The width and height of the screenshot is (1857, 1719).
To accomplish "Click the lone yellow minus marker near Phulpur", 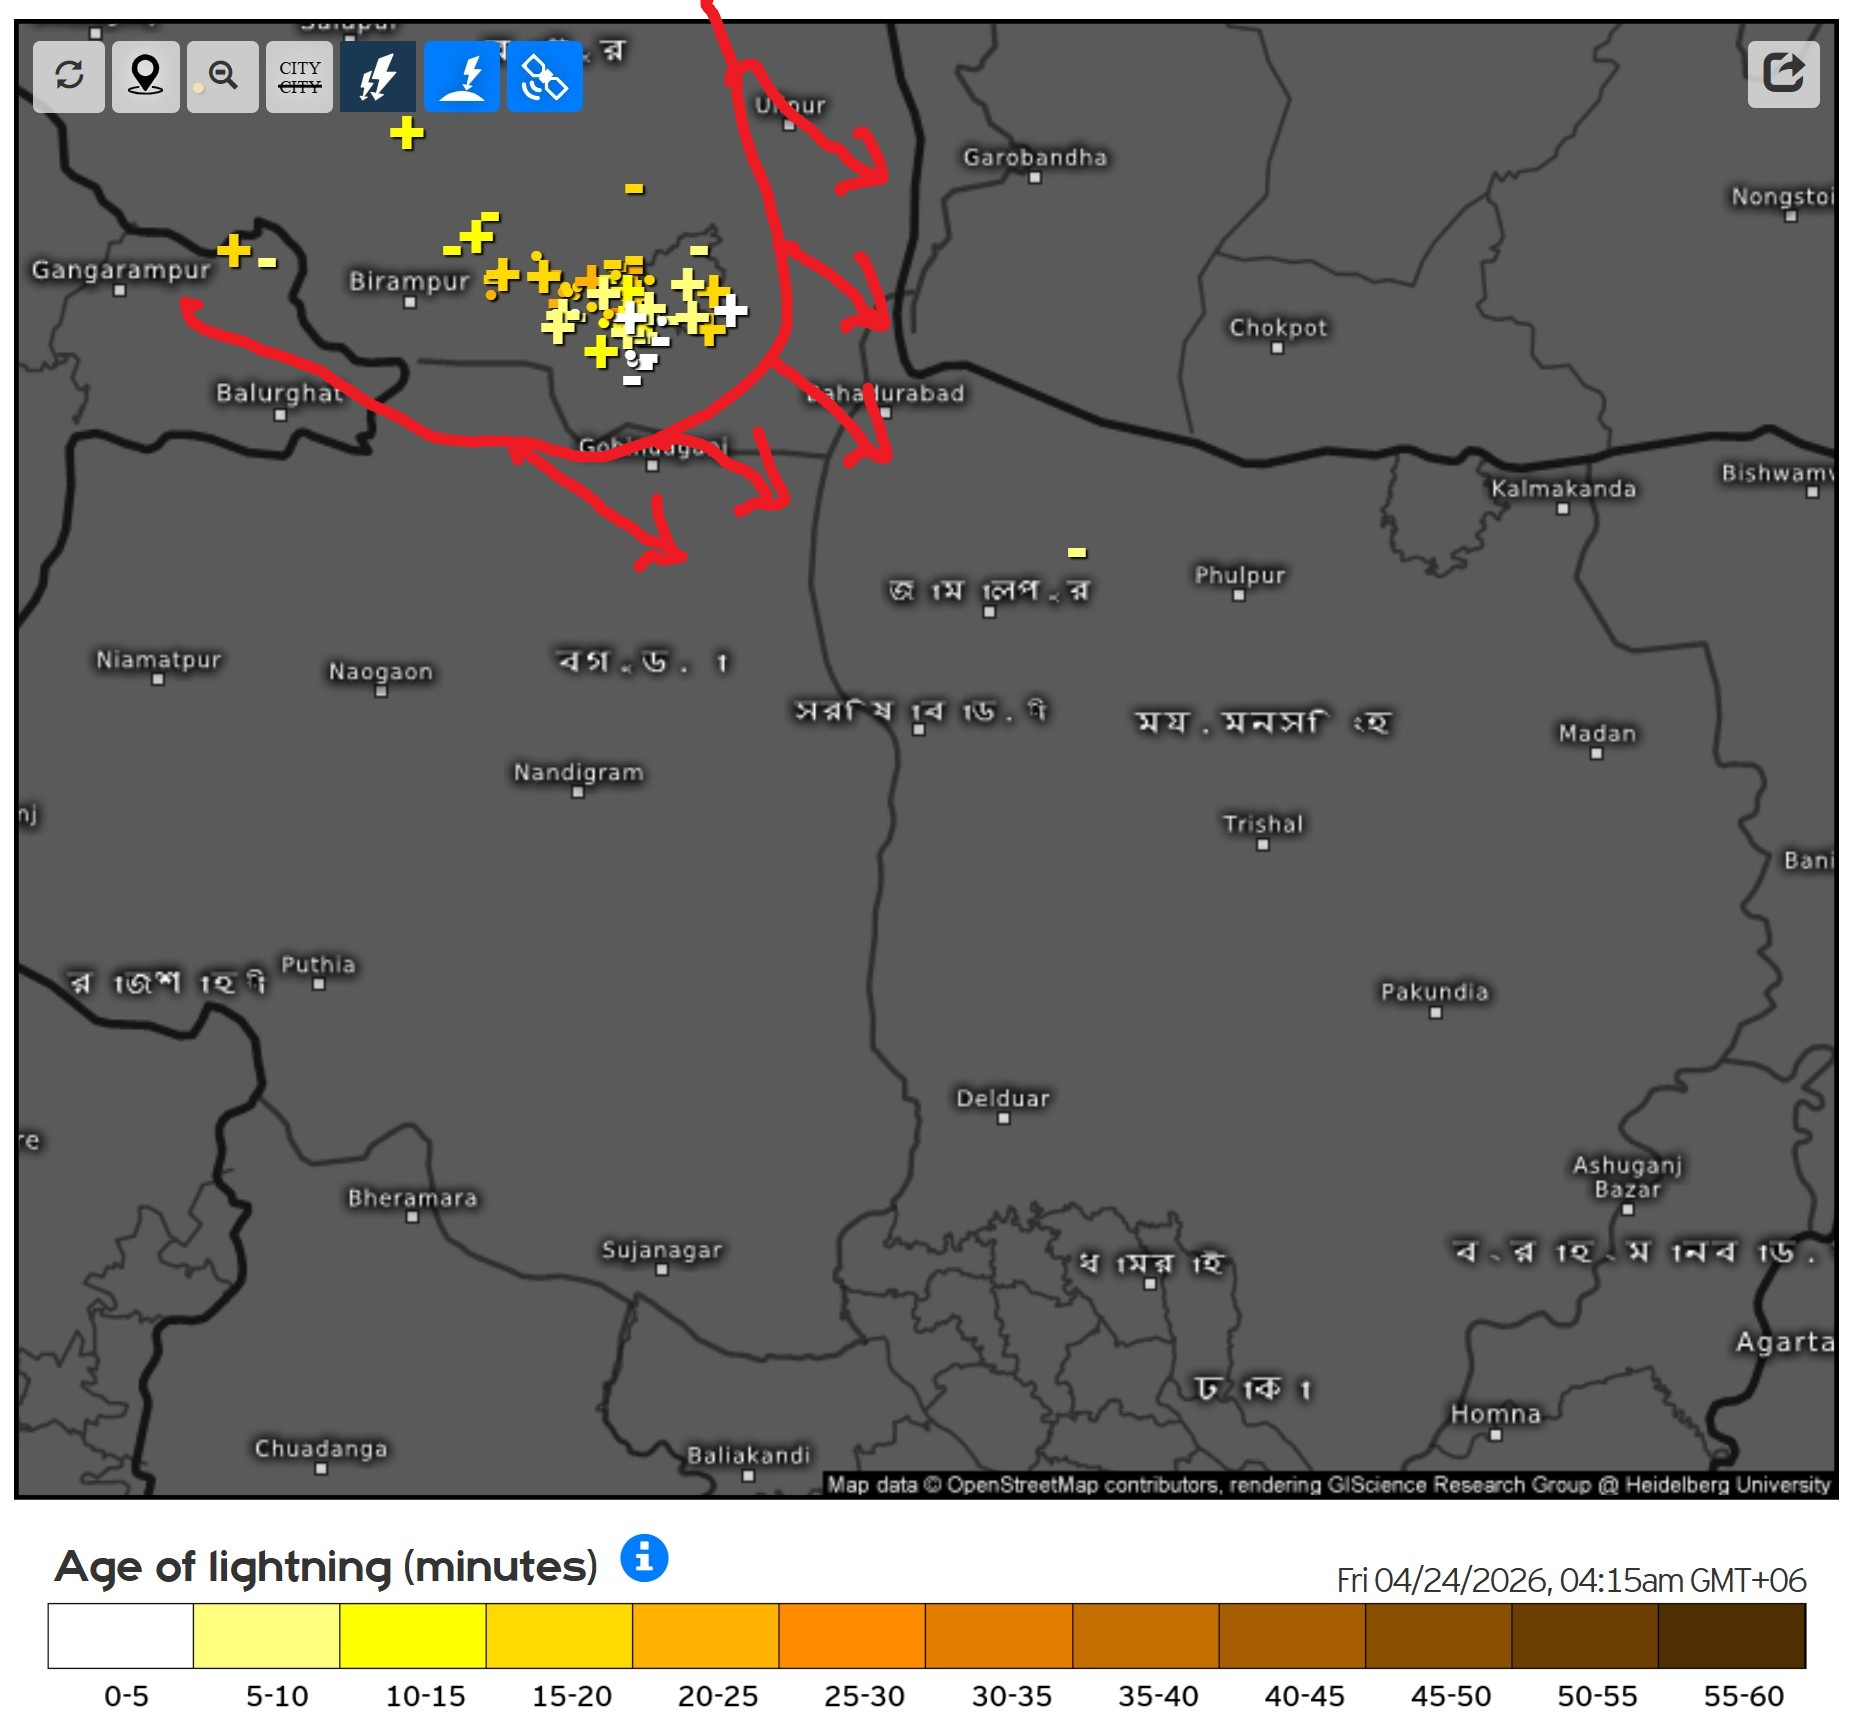I will tap(1077, 552).
